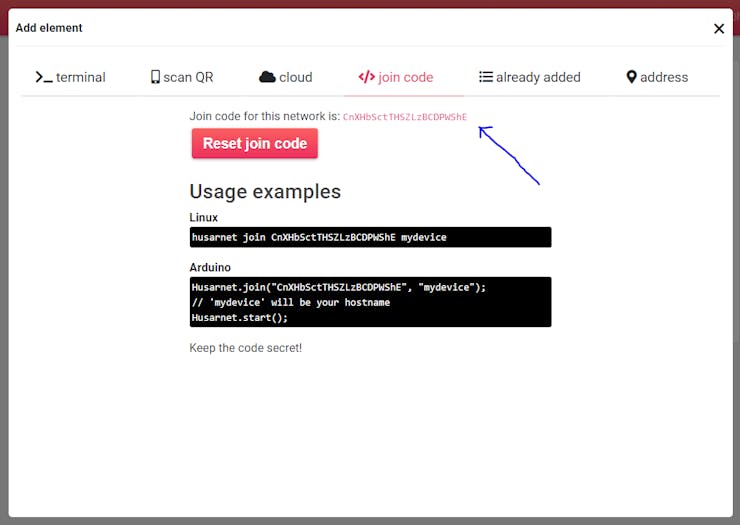This screenshot has width=740, height=525.
Task: Click the Husarnet.join Arduino code line
Action: [339, 287]
